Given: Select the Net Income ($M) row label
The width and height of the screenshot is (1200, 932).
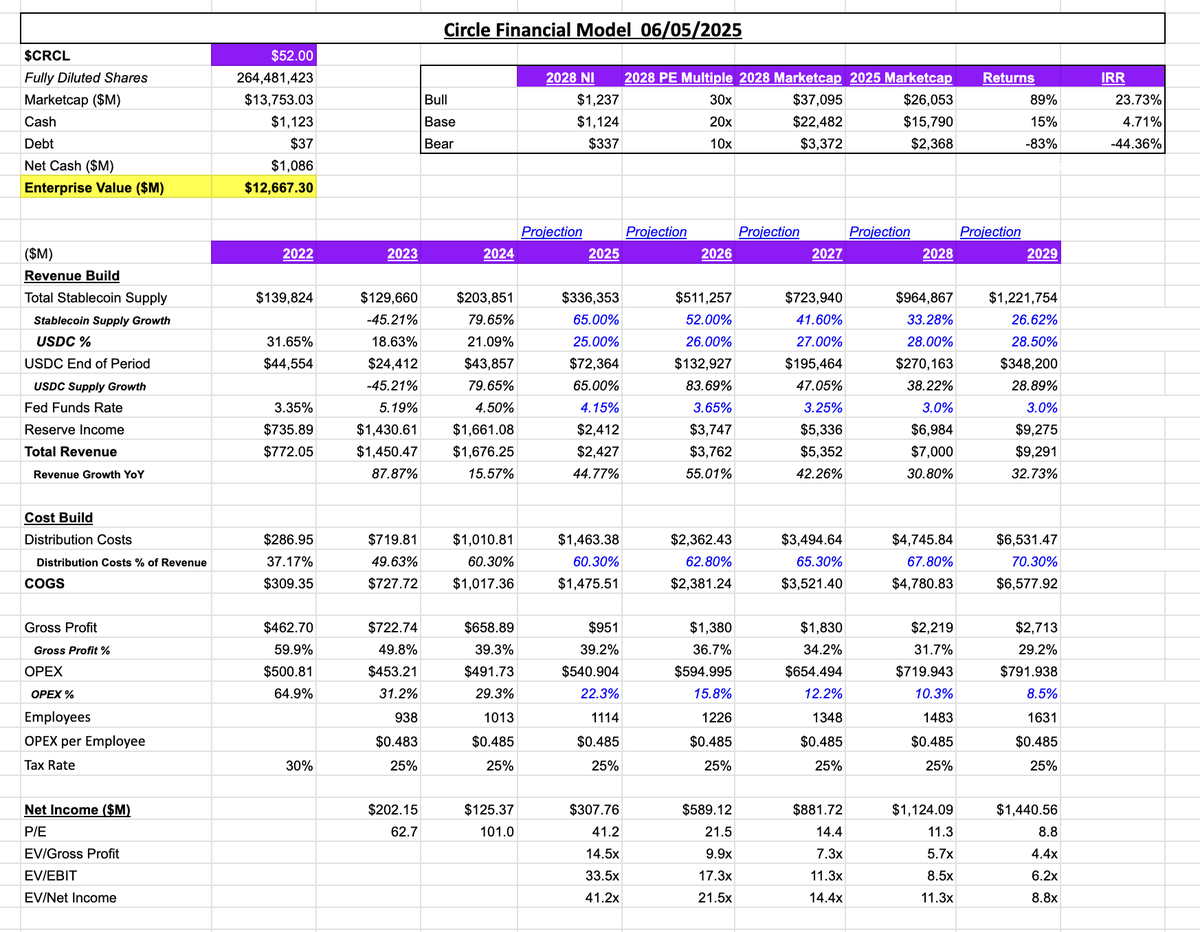Looking at the screenshot, I should pos(77,809).
